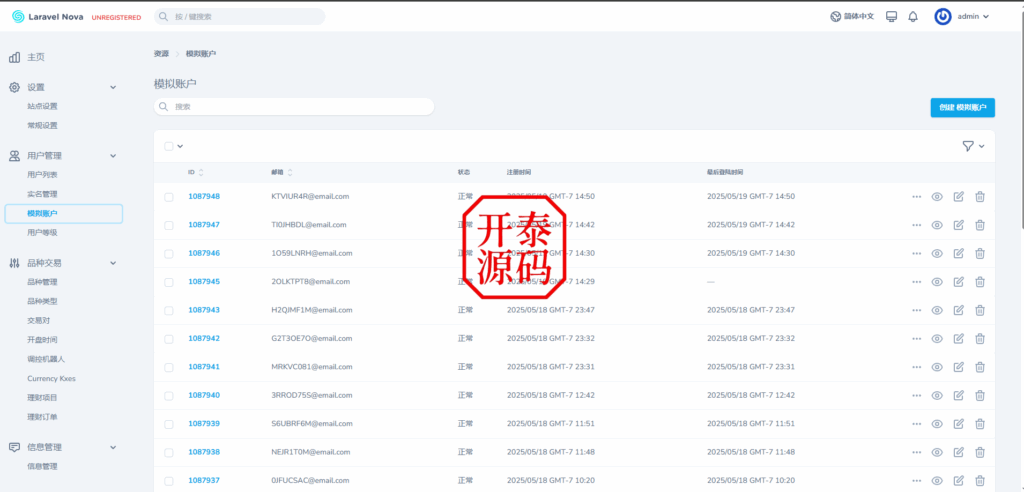Edit row 1087948 with pencil icon
This screenshot has width=1024, height=492.
pyautogui.click(x=959, y=197)
